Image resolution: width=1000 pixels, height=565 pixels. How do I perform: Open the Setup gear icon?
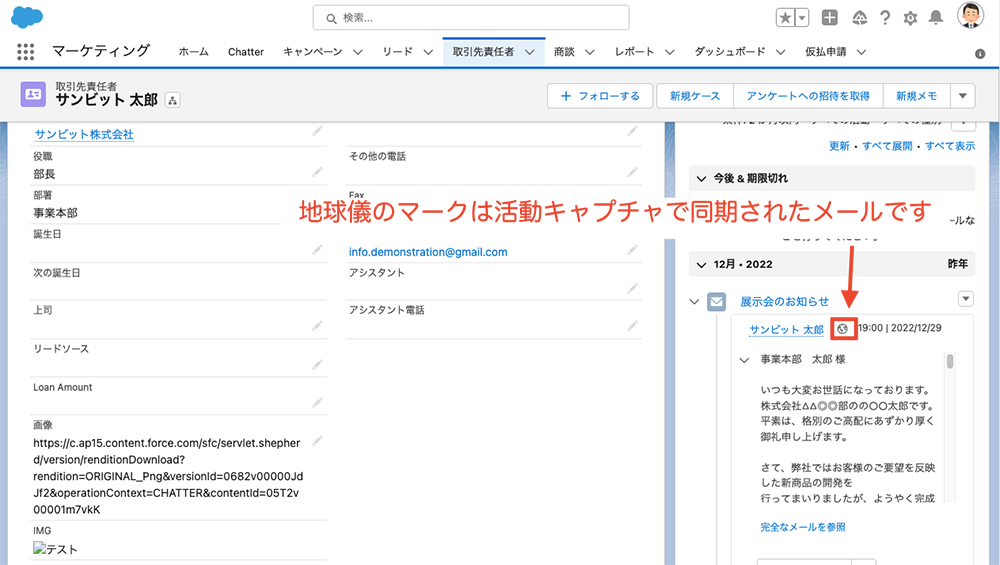pyautogui.click(x=910, y=18)
